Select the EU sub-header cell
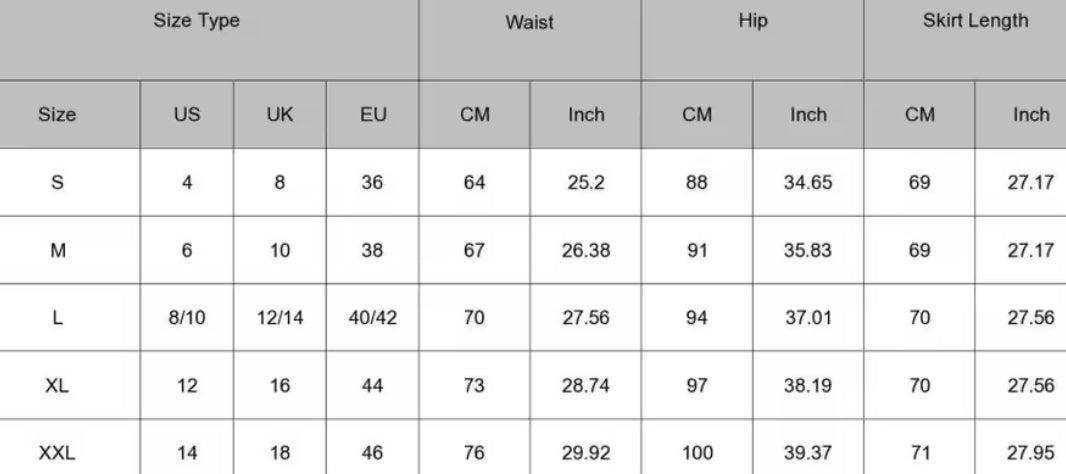The width and height of the screenshot is (1066, 474). point(372,115)
